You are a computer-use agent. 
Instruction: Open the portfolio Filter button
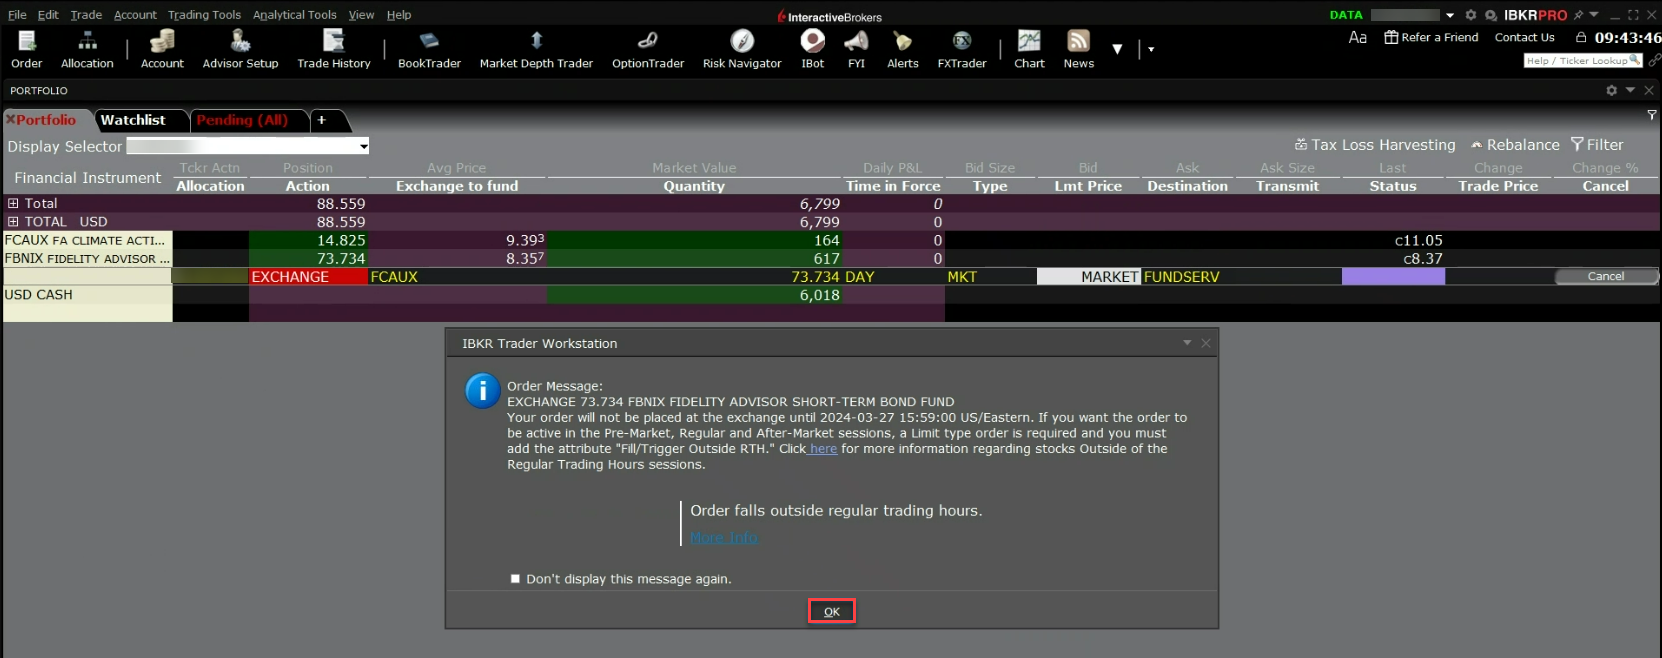pos(1597,145)
